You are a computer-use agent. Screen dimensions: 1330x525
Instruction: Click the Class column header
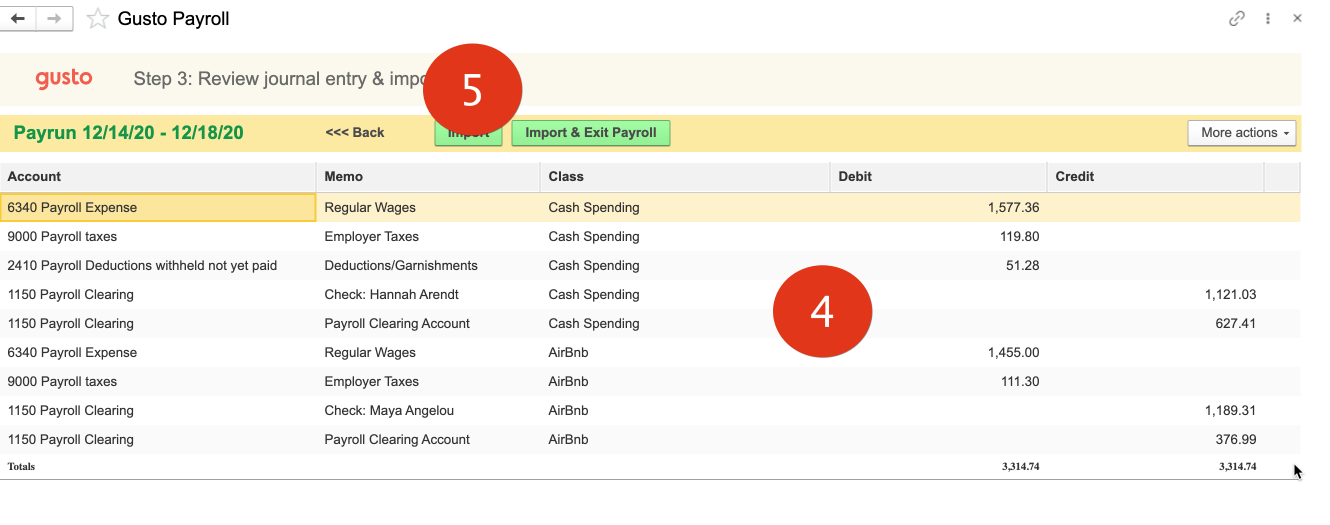(x=685, y=176)
